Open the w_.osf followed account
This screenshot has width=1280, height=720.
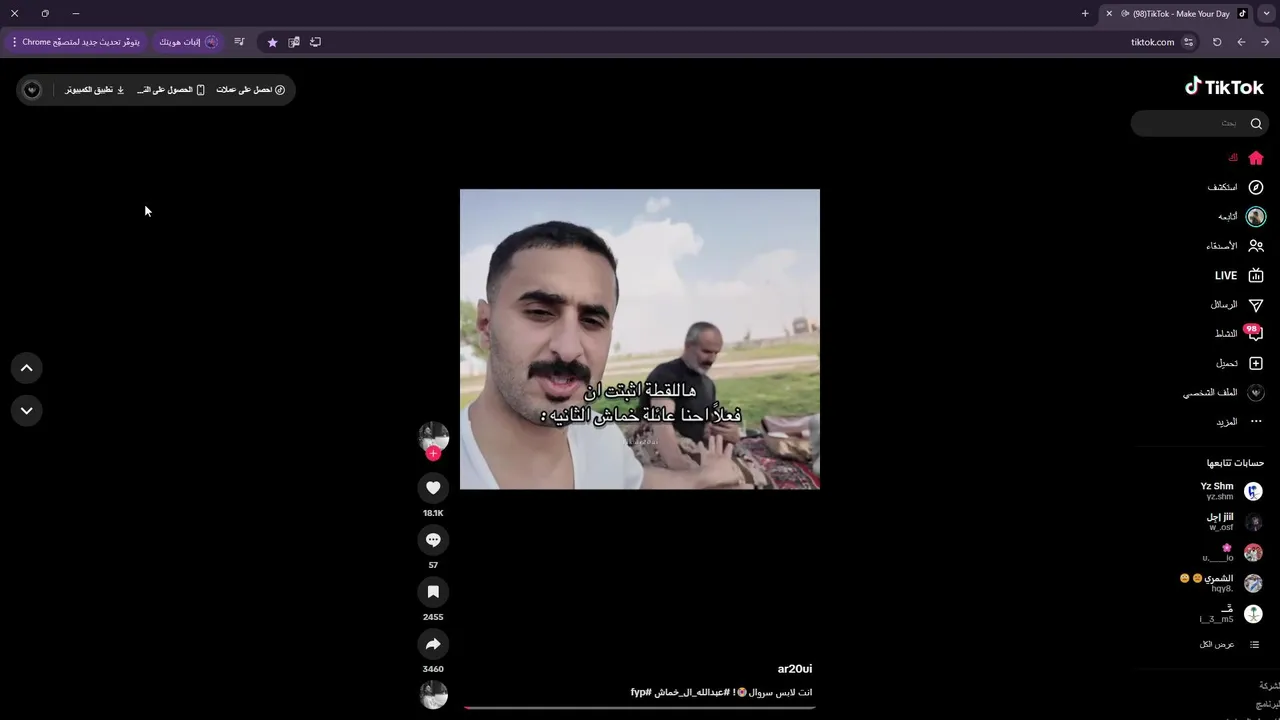[x=1234, y=522]
